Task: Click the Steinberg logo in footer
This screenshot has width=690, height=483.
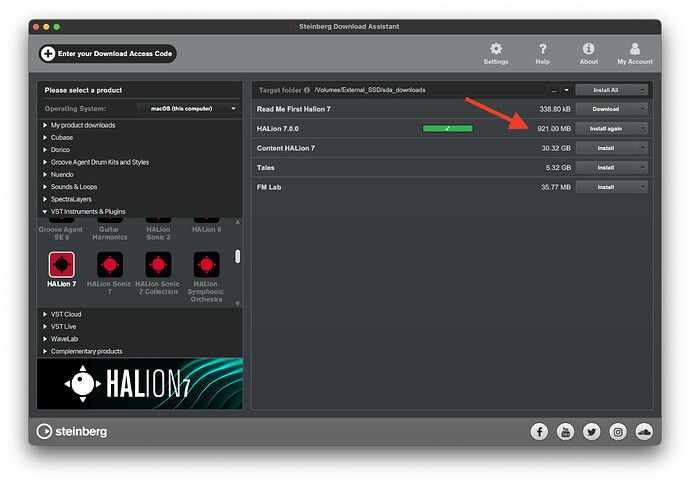Action: [x=72, y=431]
